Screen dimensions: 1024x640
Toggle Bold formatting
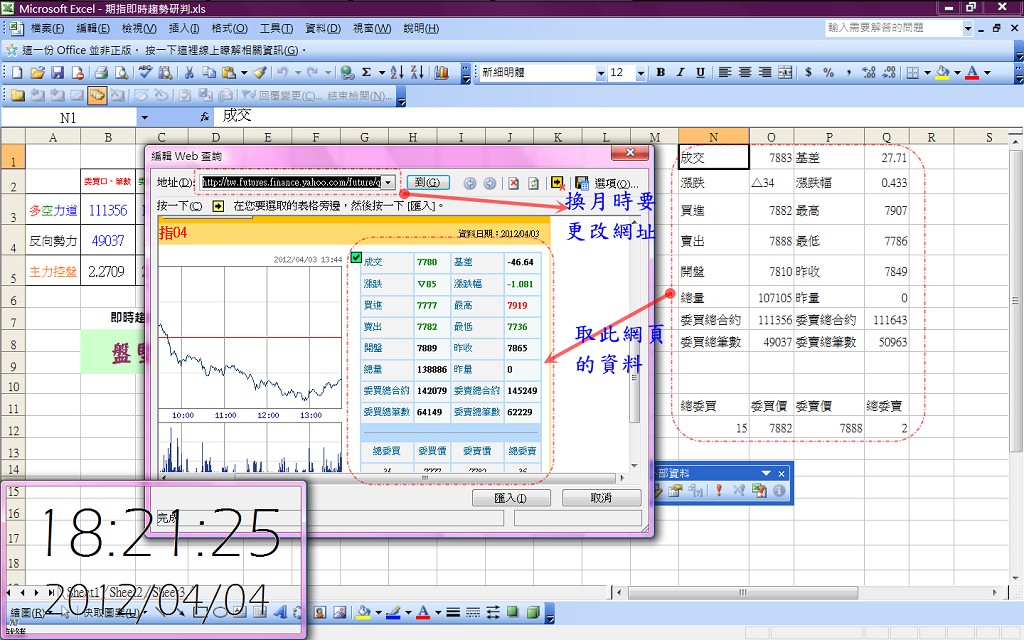click(x=661, y=72)
